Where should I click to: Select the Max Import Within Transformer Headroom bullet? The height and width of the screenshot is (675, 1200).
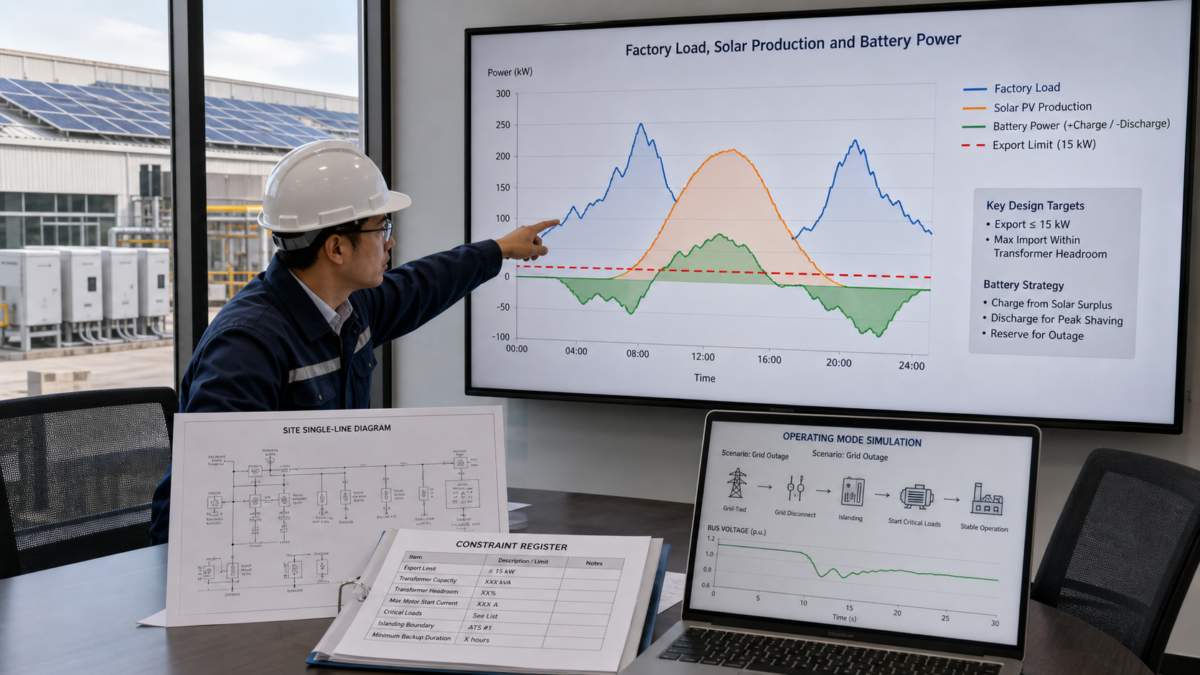point(1046,247)
